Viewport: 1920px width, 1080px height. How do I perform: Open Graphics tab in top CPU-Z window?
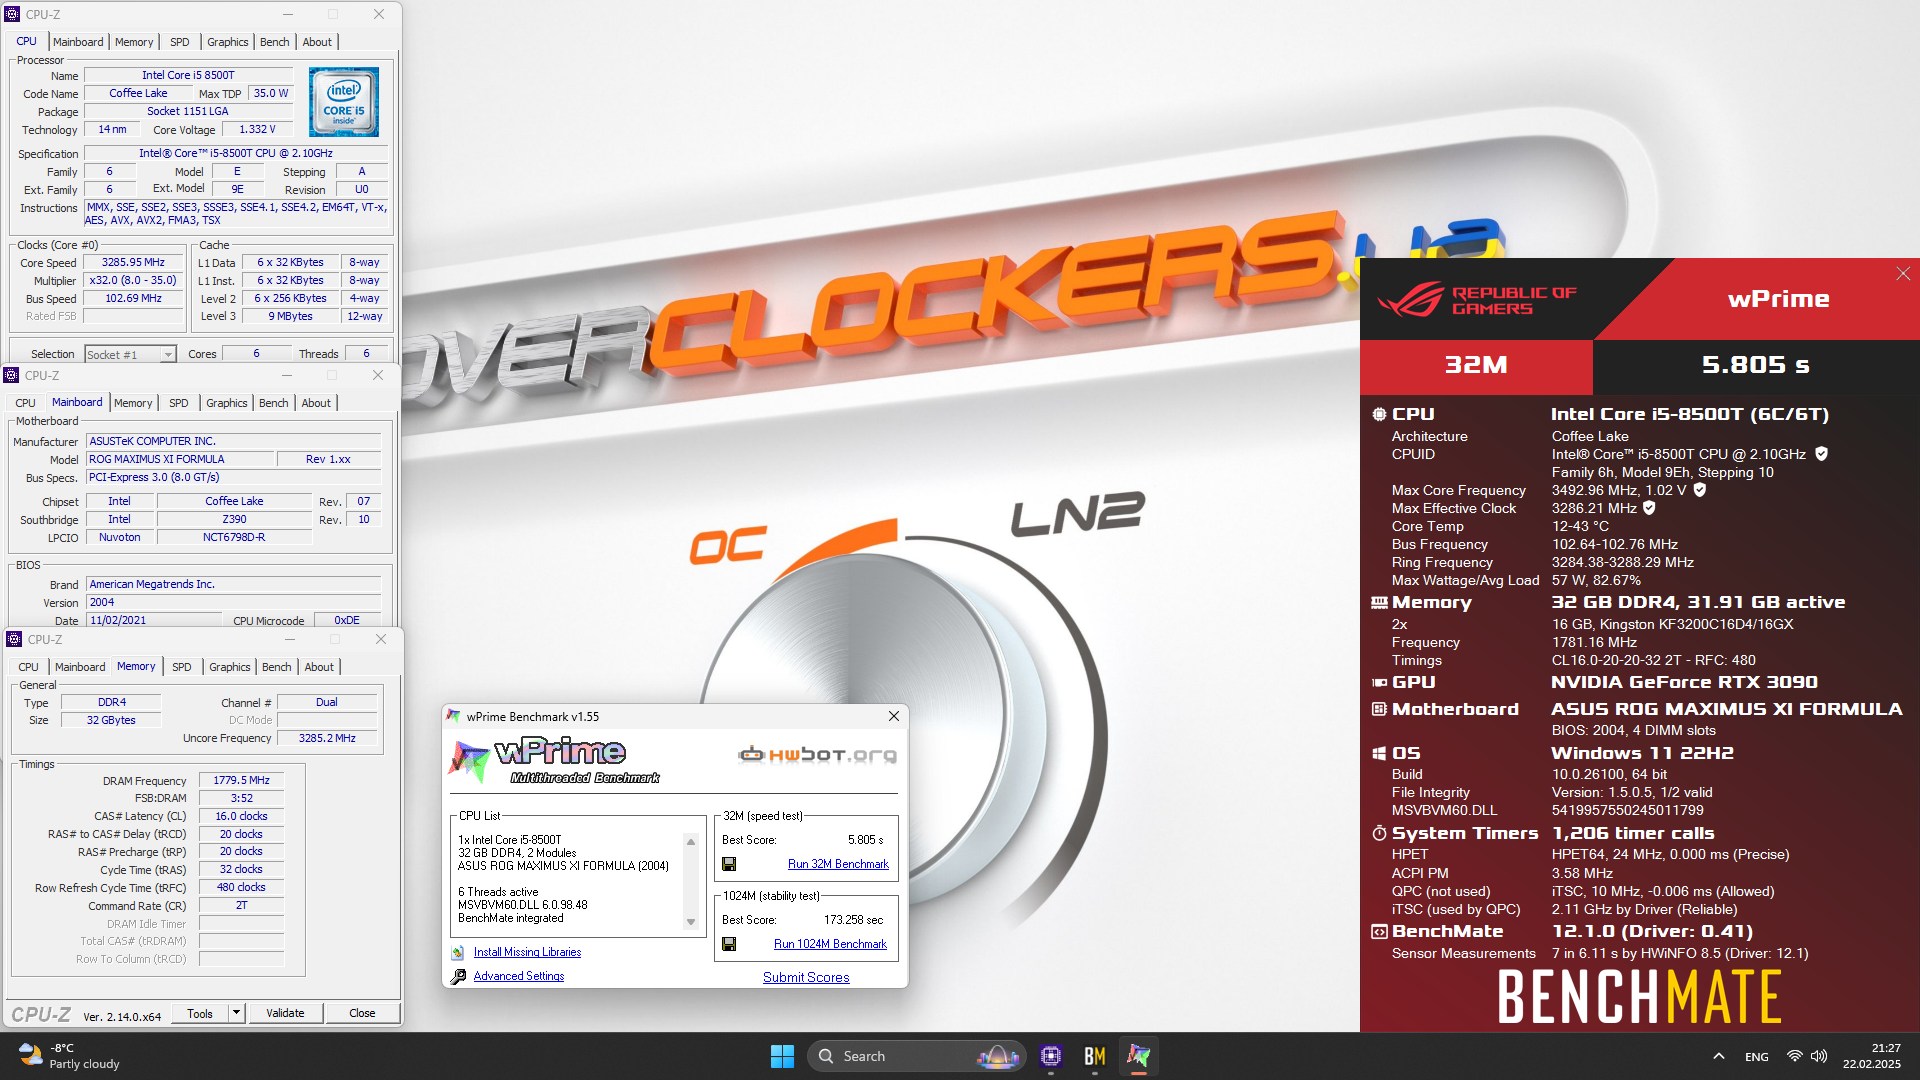[227, 42]
